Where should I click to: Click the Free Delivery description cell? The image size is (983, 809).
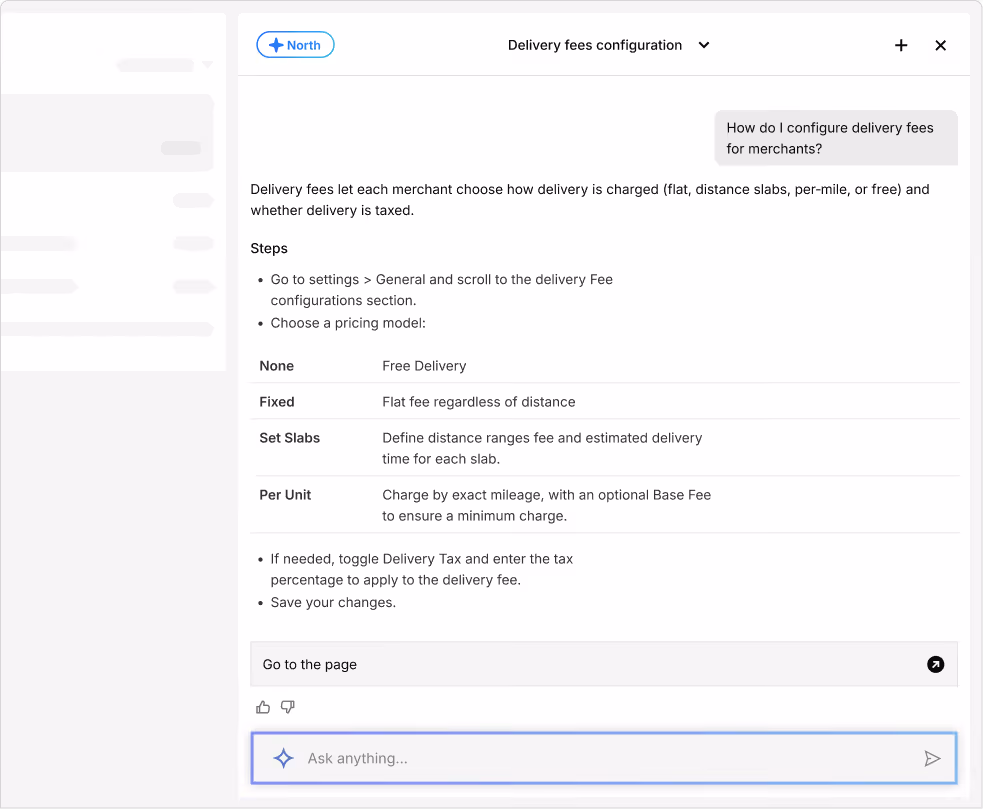(x=424, y=366)
